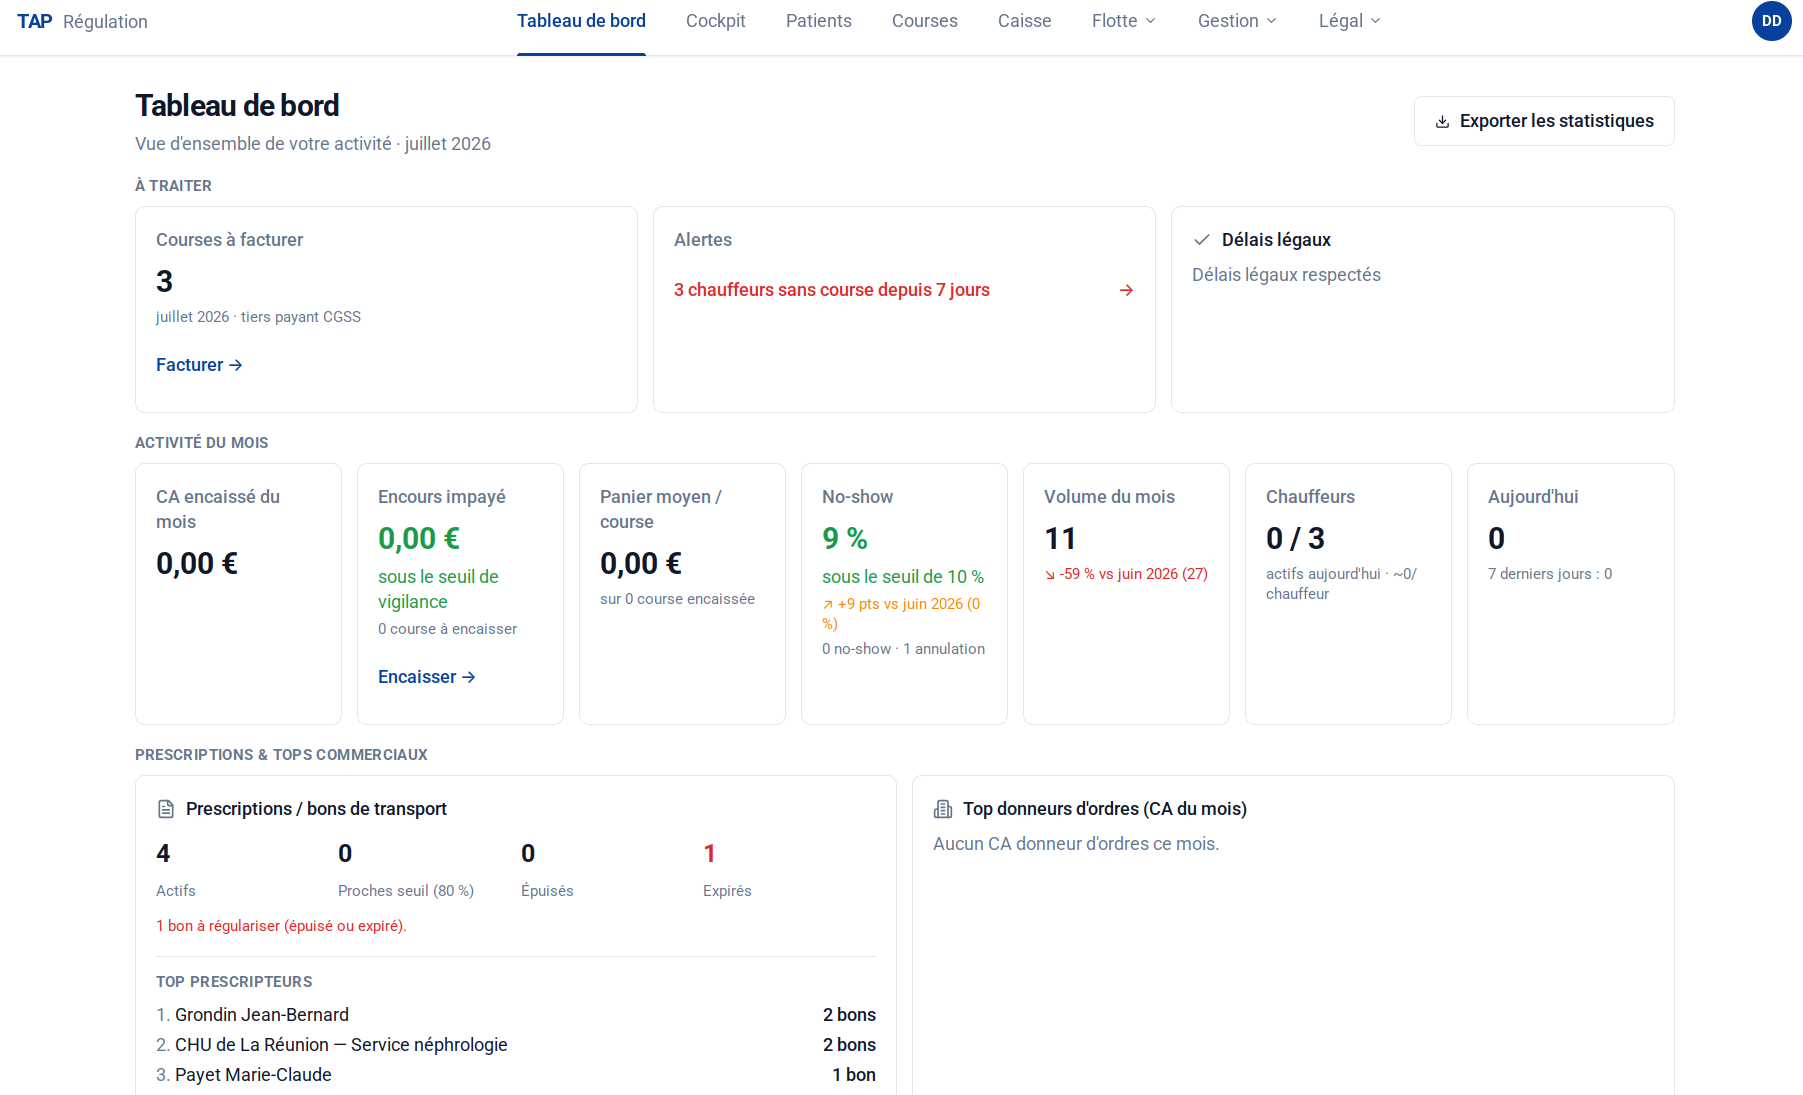Follow the Facturer link

pos(199,365)
